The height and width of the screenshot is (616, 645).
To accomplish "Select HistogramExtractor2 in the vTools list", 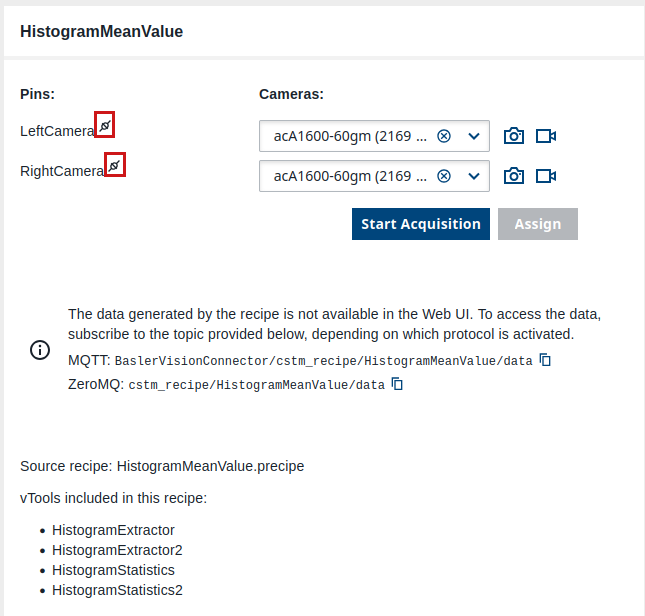I will (x=117, y=550).
